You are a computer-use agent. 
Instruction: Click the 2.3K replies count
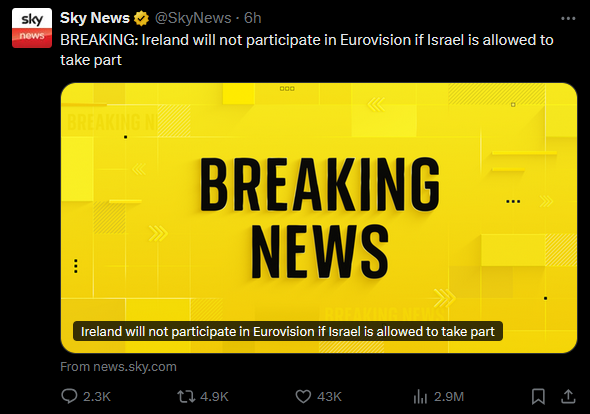click(x=97, y=397)
